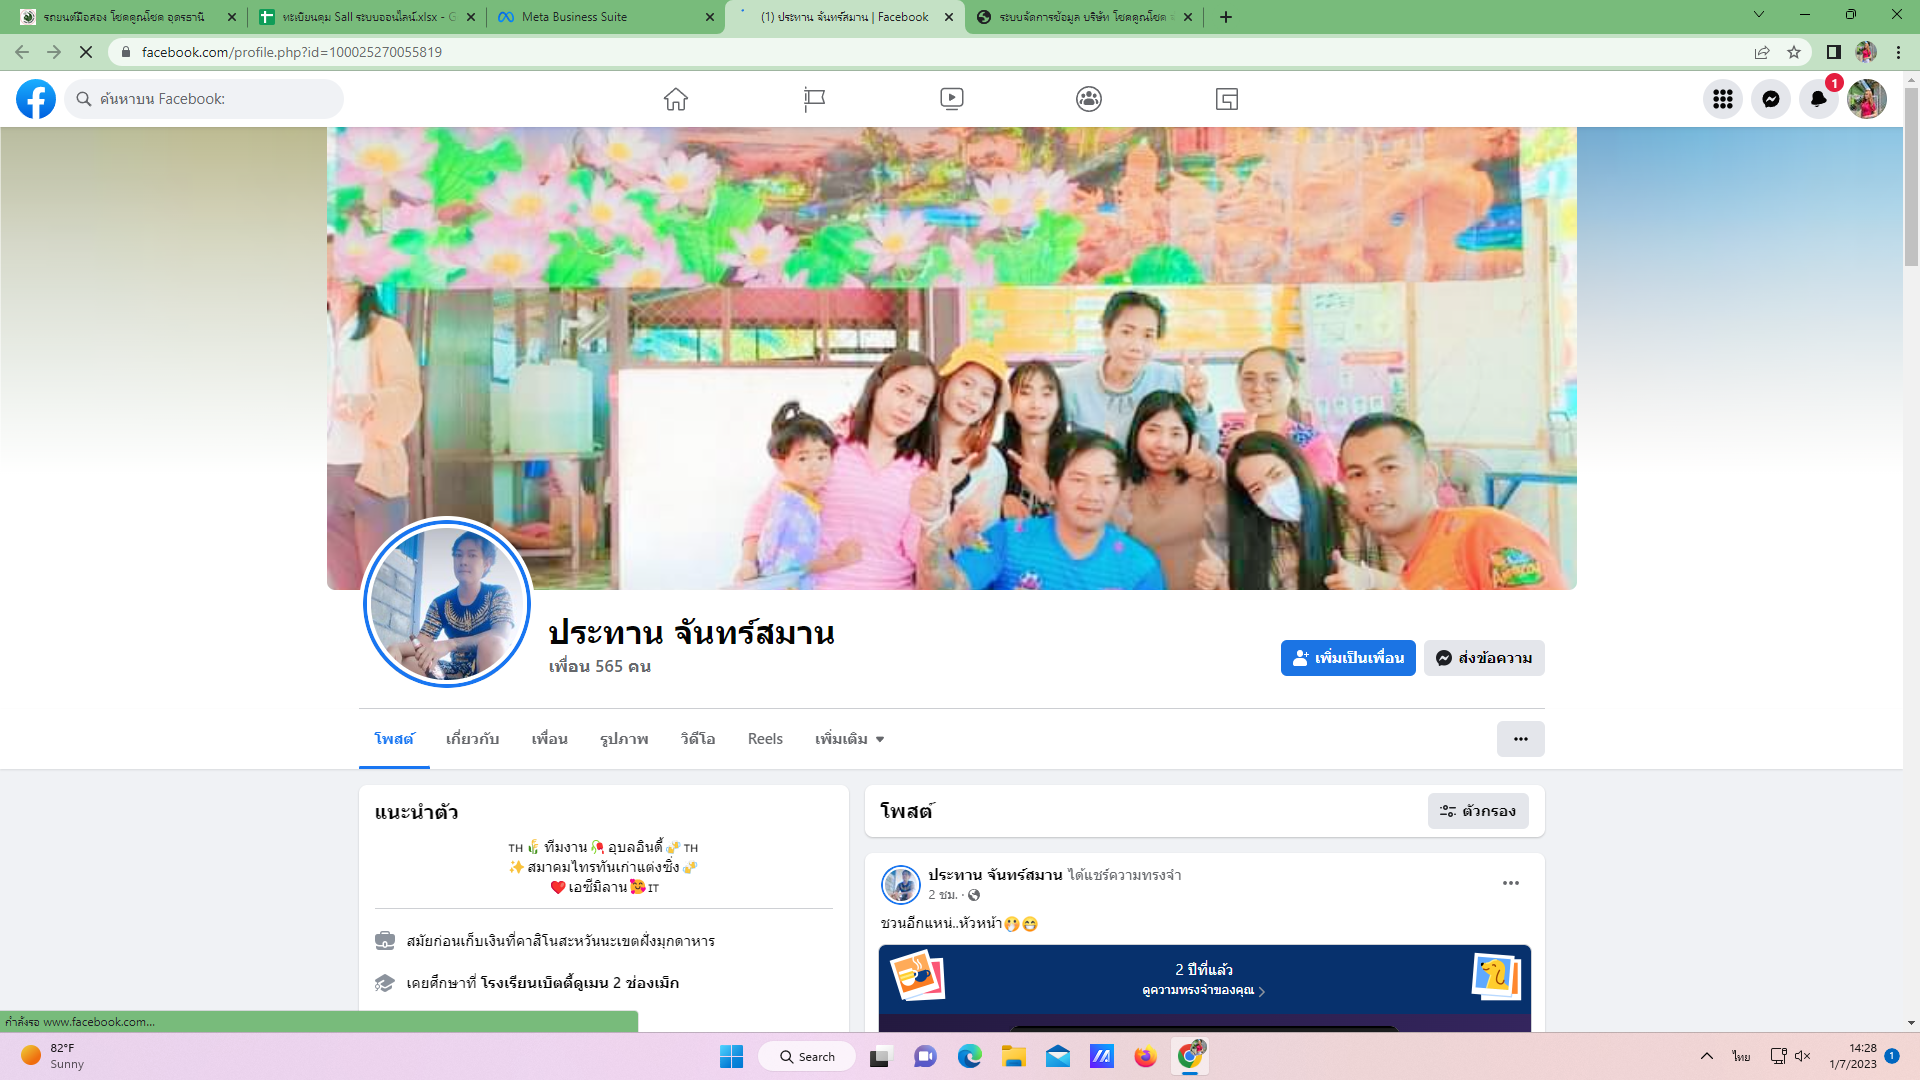Click the Facebook logo
Image resolution: width=1920 pixels, height=1080 pixels.
(36, 99)
